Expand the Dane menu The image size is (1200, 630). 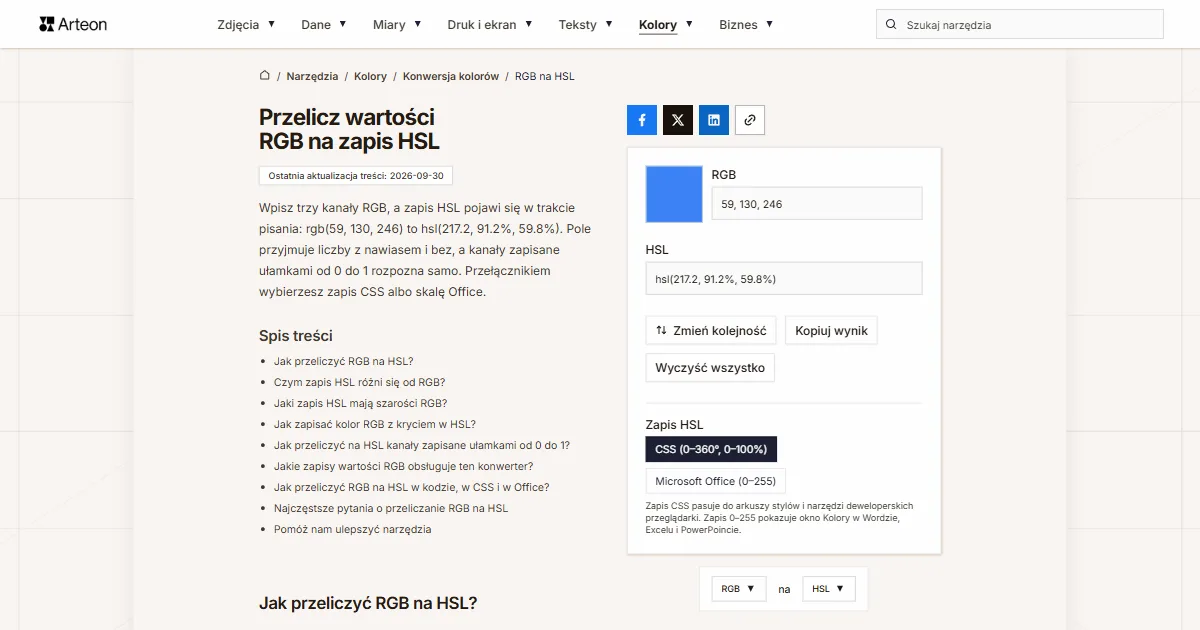tap(324, 24)
